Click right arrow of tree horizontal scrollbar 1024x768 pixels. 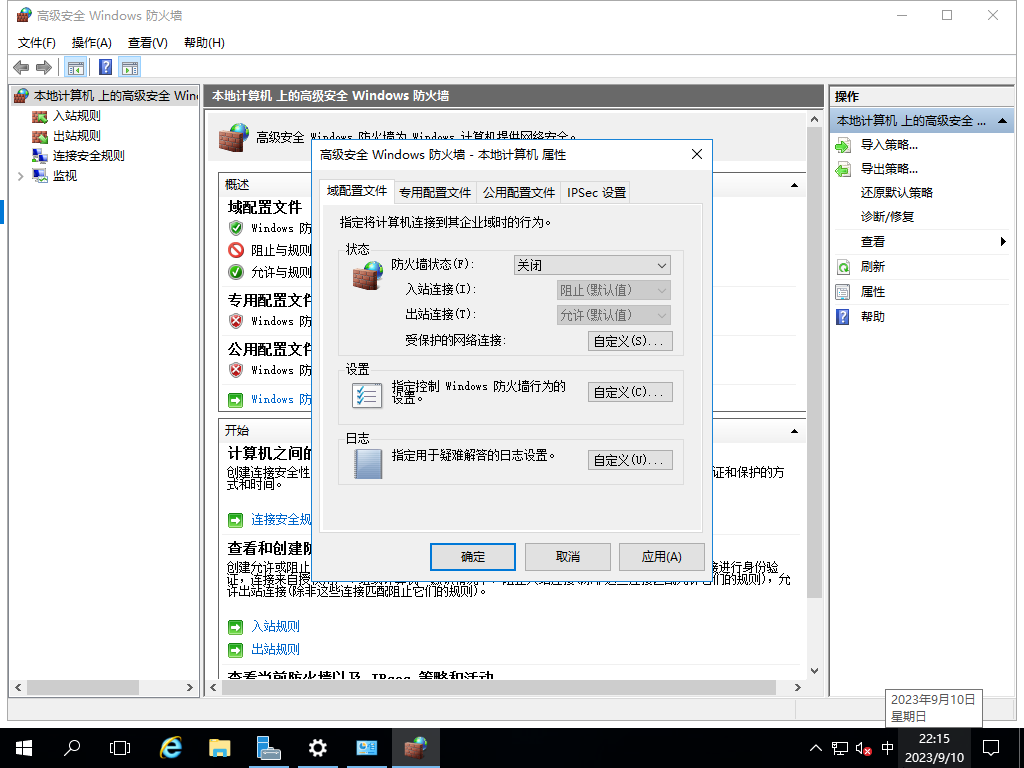pyautogui.click(x=189, y=687)
